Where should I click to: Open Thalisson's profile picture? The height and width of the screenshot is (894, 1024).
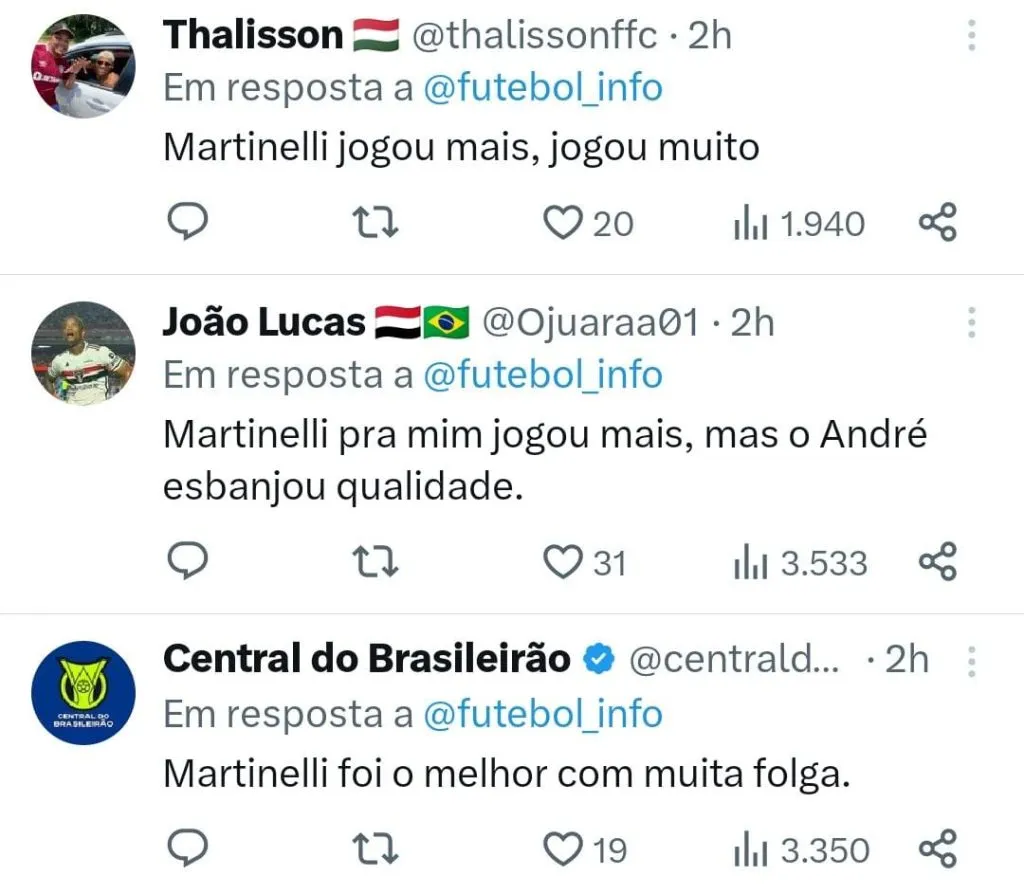(83, 67)
